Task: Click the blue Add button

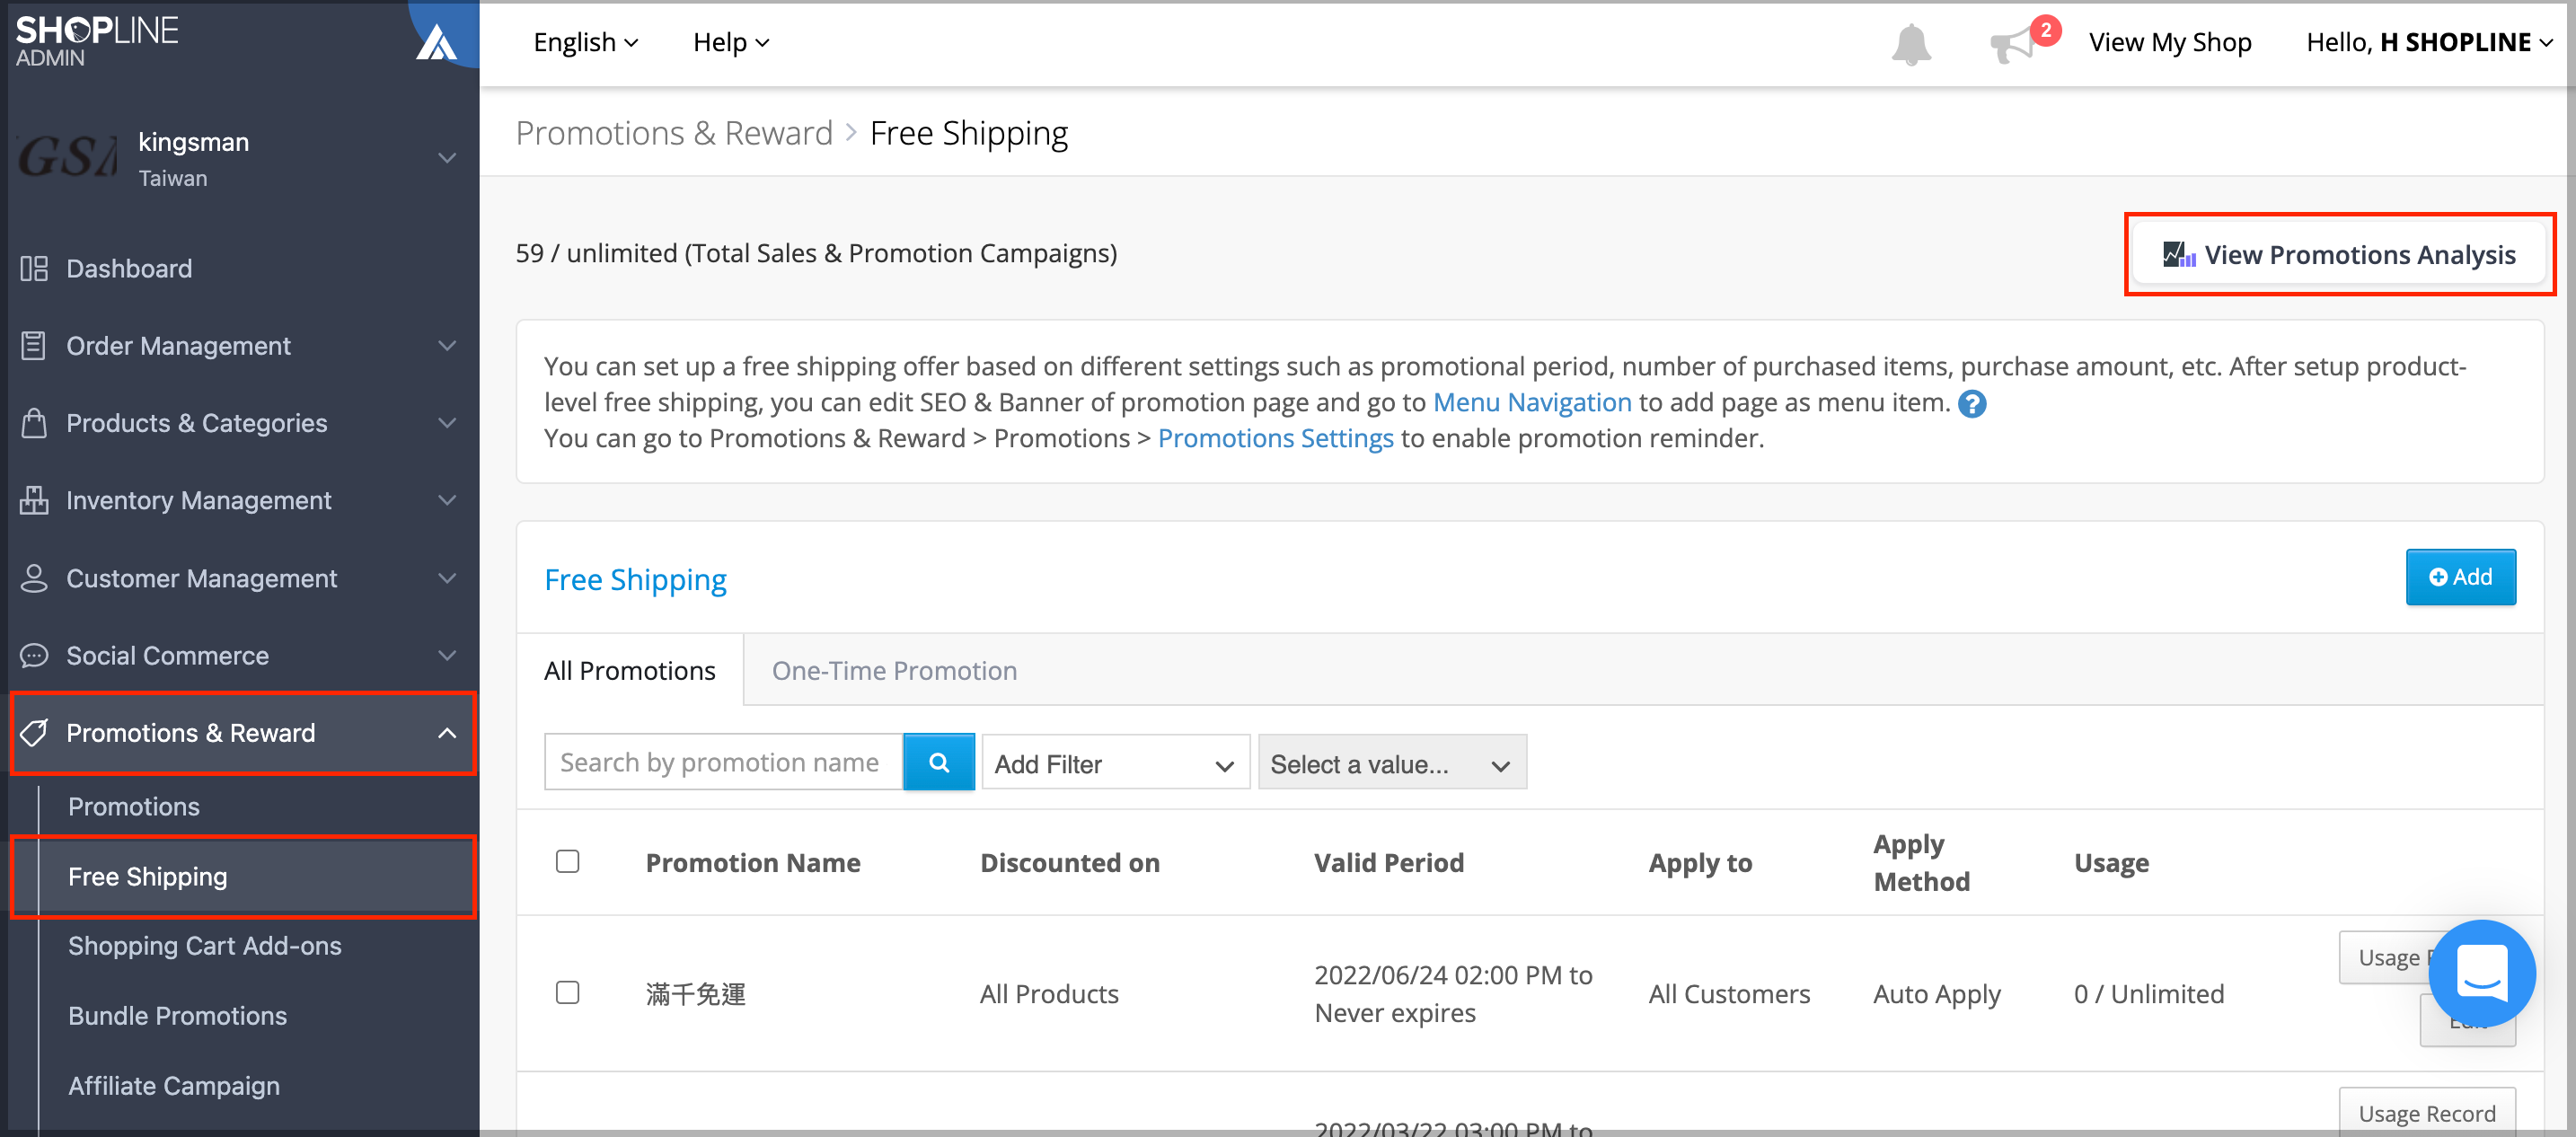Action: click(2460, 577)
